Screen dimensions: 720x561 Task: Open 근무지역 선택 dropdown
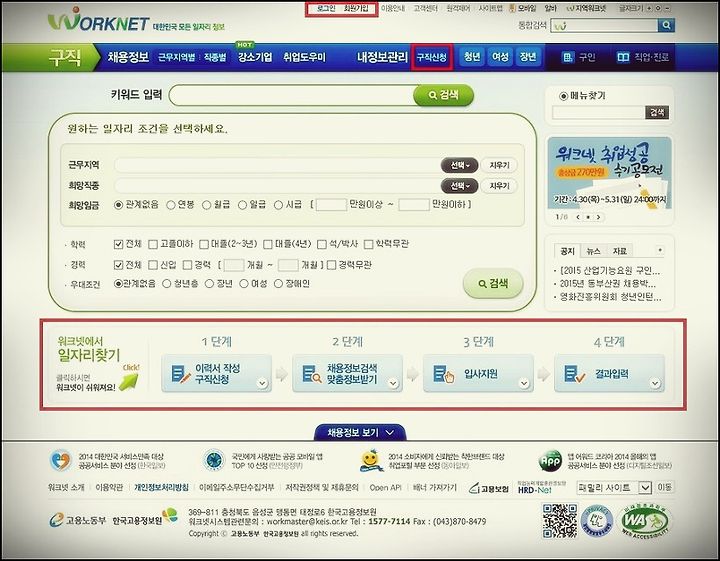point(459,165)
